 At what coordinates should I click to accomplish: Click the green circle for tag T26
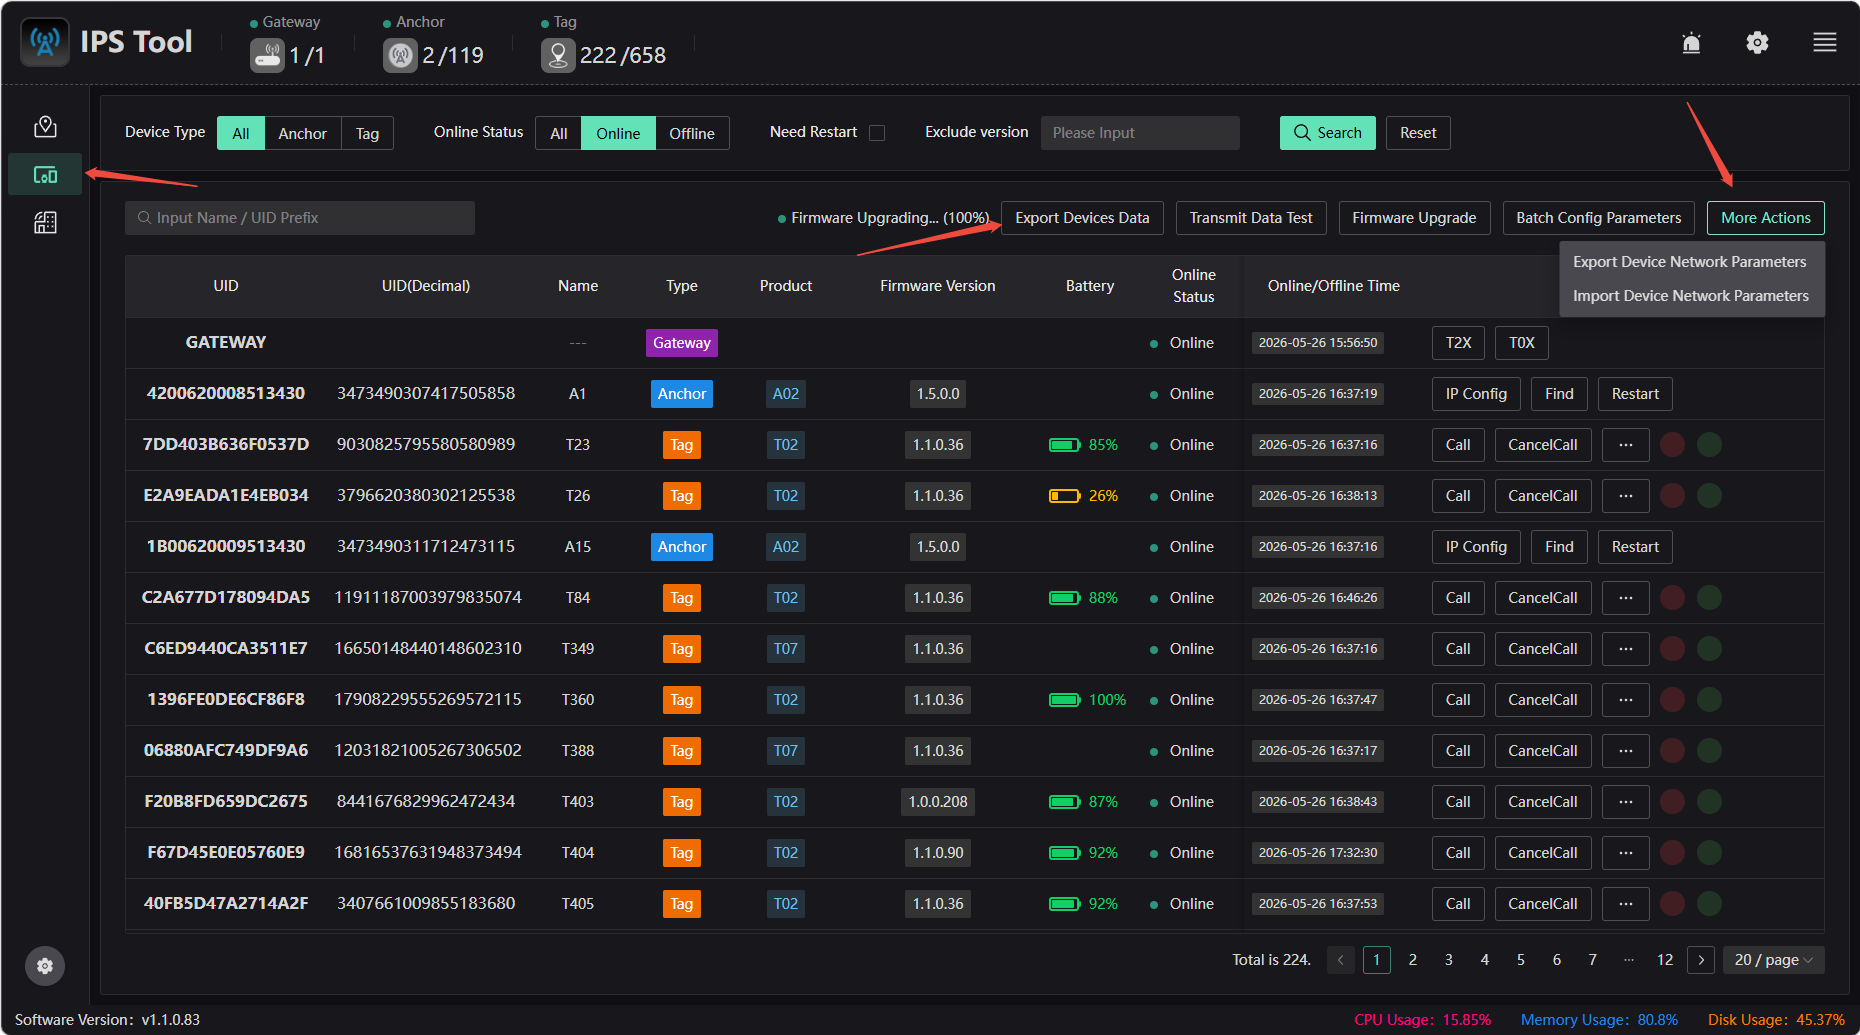[1710, 496]
